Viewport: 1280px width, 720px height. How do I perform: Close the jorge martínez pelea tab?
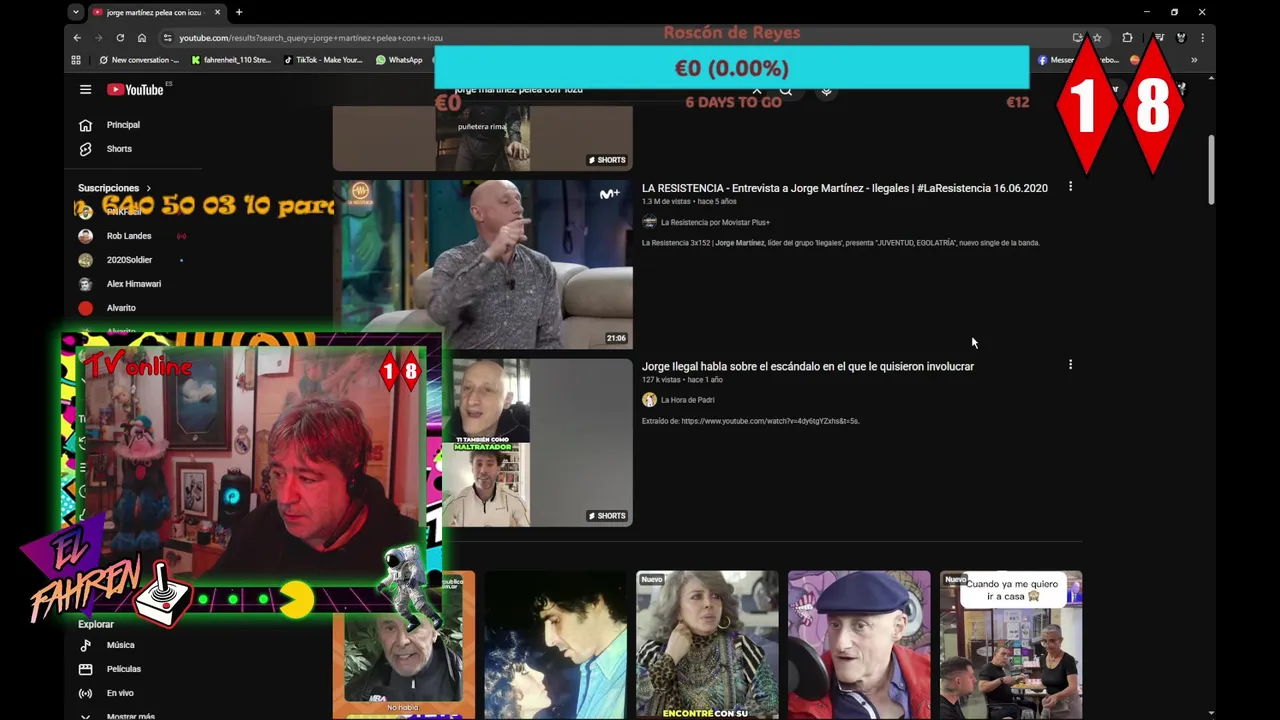coord(217,12)
